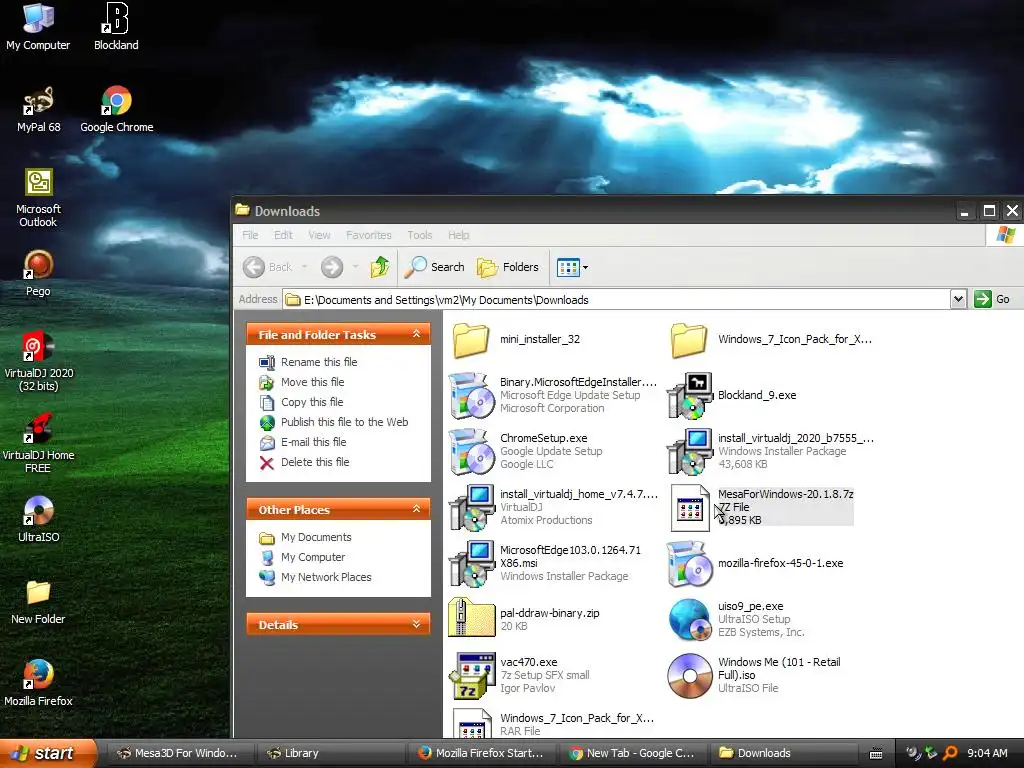1024x768 pixels.
Task: Toggle the Folders pane button
Action: (x=508, y=267)
